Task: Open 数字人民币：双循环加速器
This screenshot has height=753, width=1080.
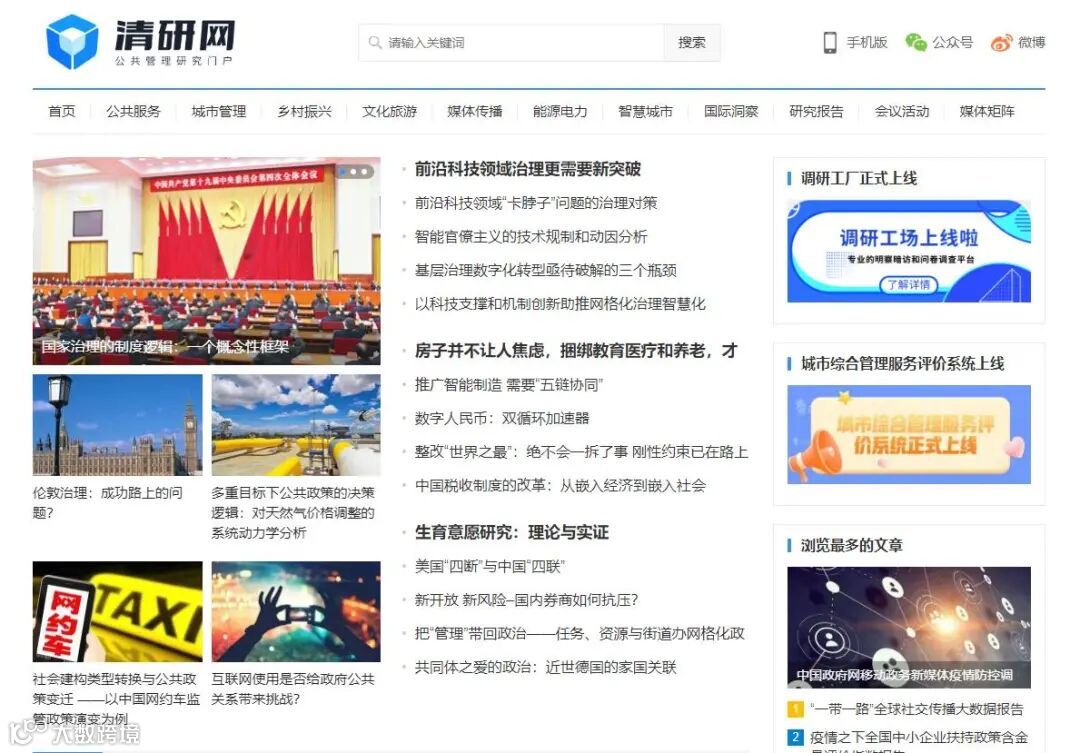Action: (x=502, y=418)
